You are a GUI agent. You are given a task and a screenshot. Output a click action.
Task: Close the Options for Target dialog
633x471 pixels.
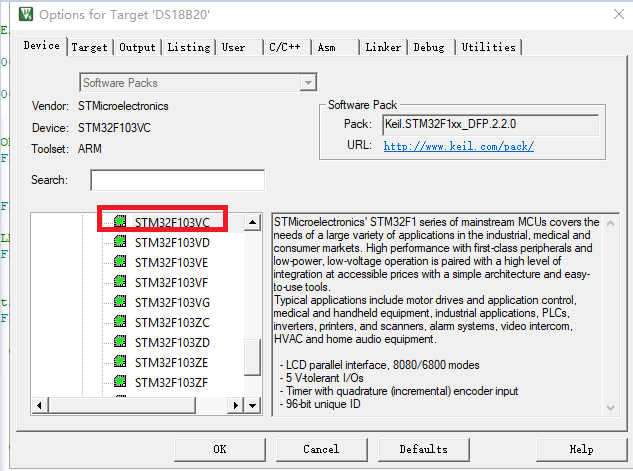(618, 14)
